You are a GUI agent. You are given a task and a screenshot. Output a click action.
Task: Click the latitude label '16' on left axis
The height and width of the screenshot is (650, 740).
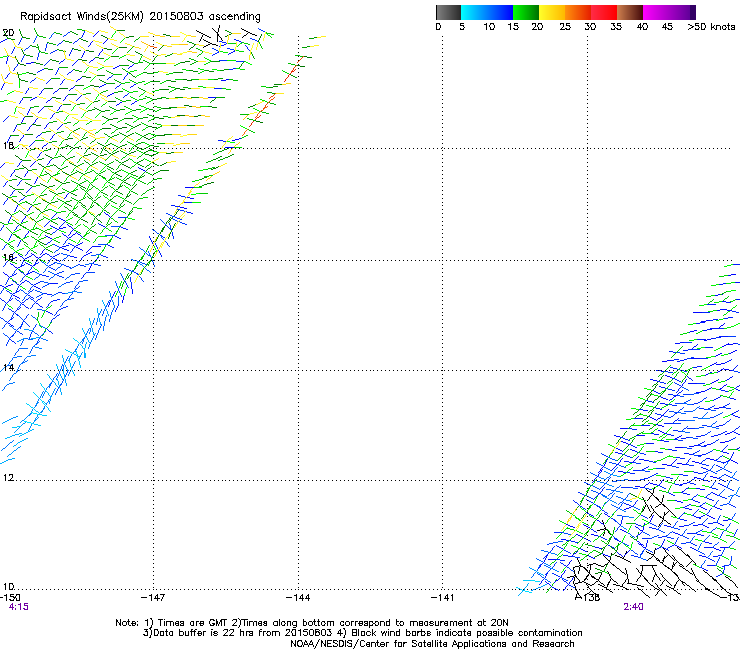[8, 258]
